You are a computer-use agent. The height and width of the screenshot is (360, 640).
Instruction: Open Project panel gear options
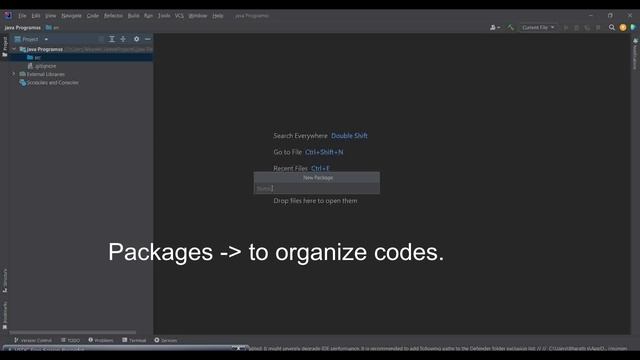[136, 39]
